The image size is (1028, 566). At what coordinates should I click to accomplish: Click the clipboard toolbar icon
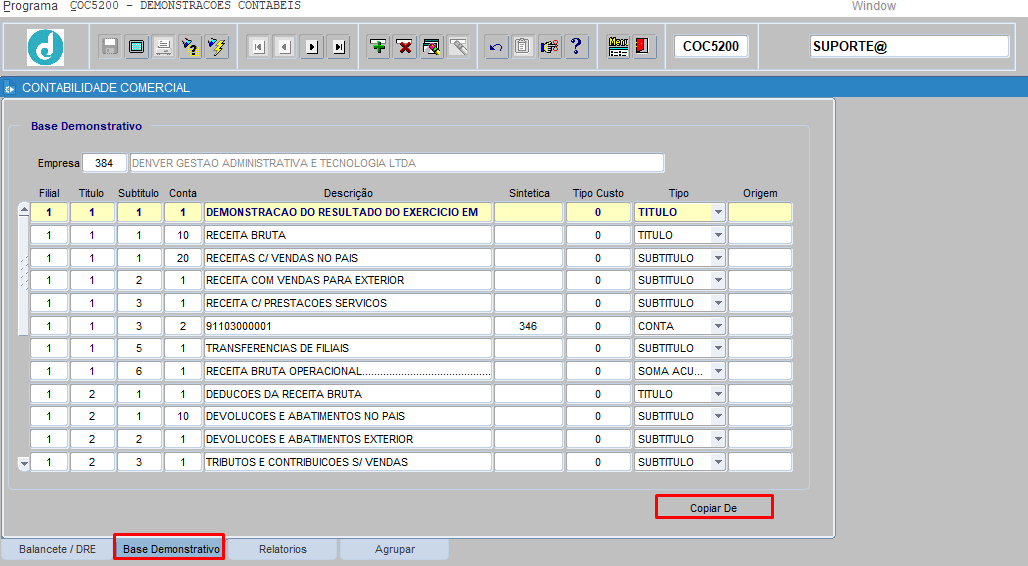click(x=523, y=47)
